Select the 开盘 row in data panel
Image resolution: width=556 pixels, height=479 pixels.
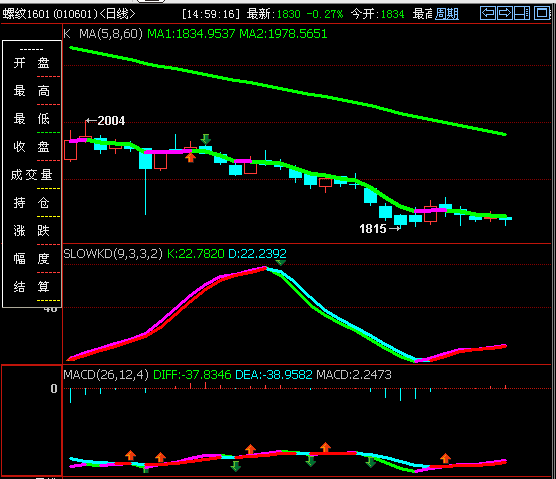32,63
